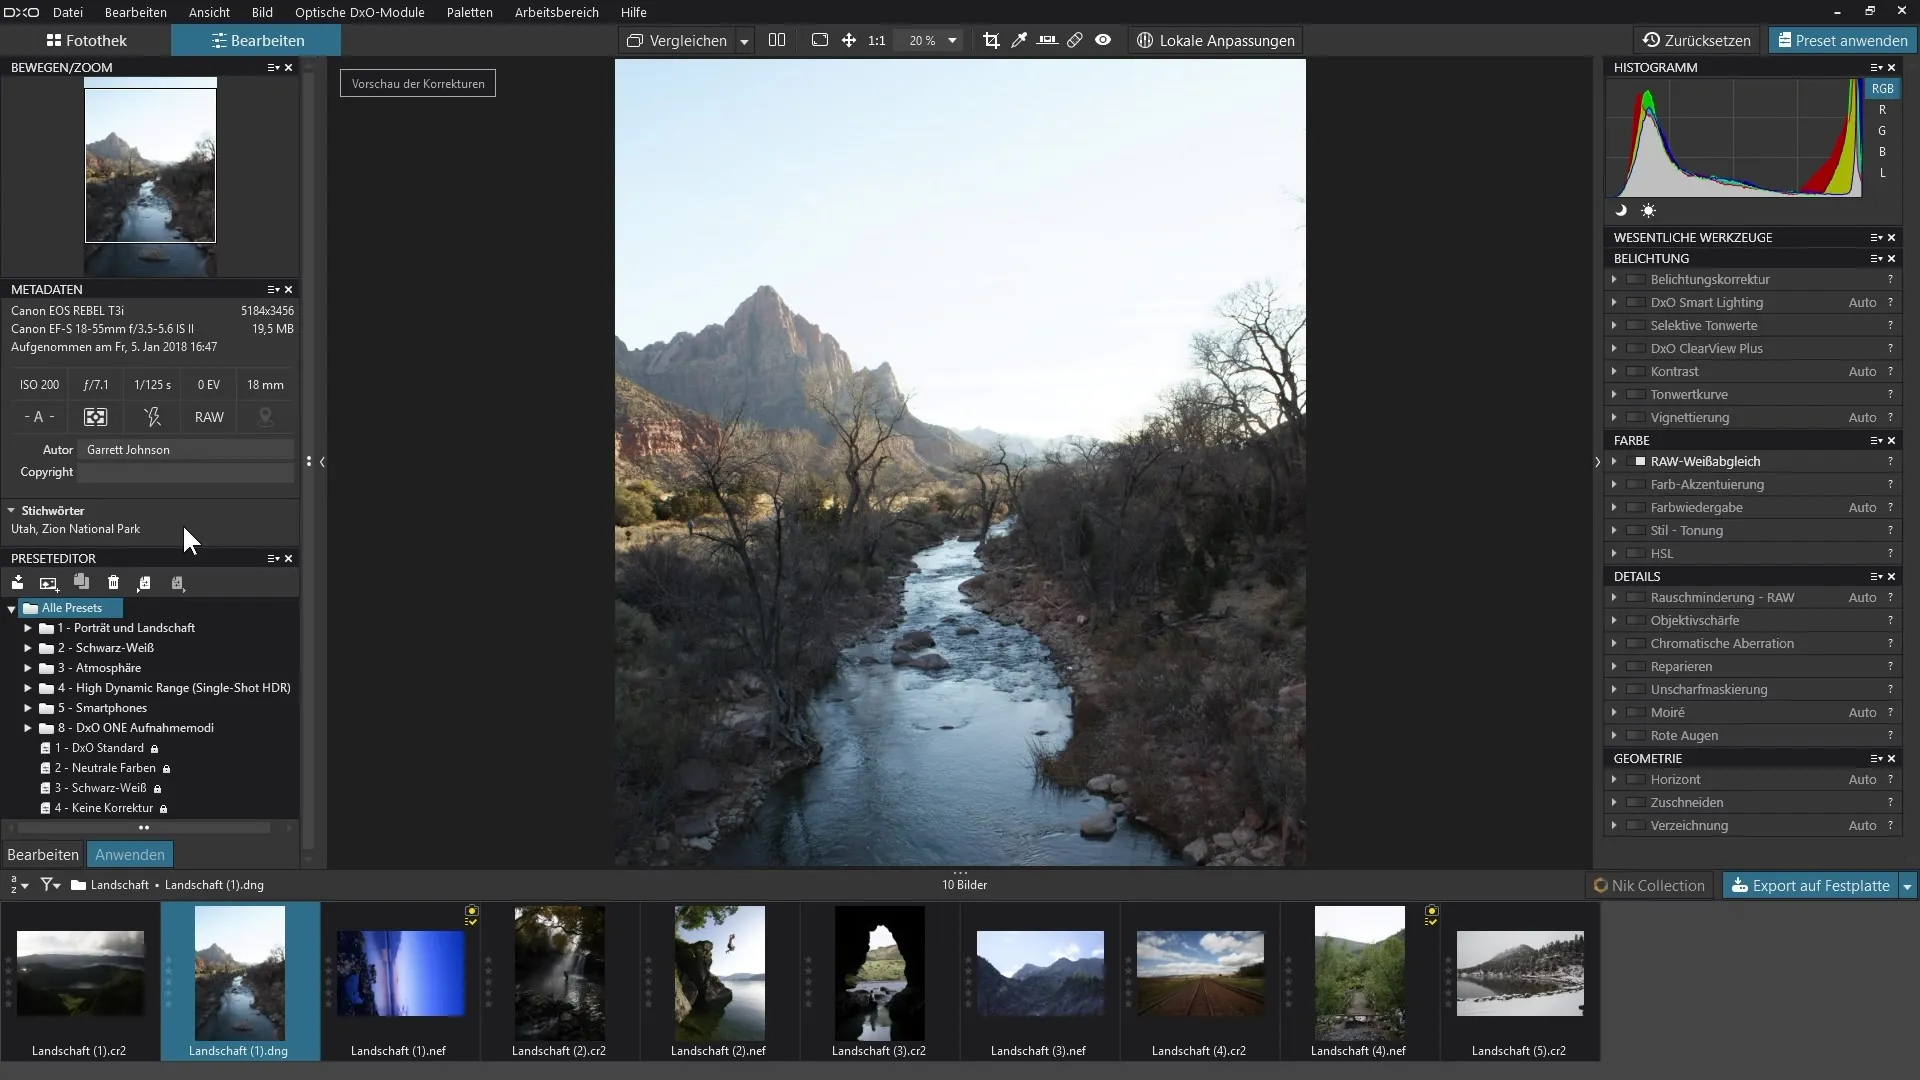The width and height of the screenshot is (1920, 1080).
Task: Show the G channel in histogram
Action: click(1882, 131)
